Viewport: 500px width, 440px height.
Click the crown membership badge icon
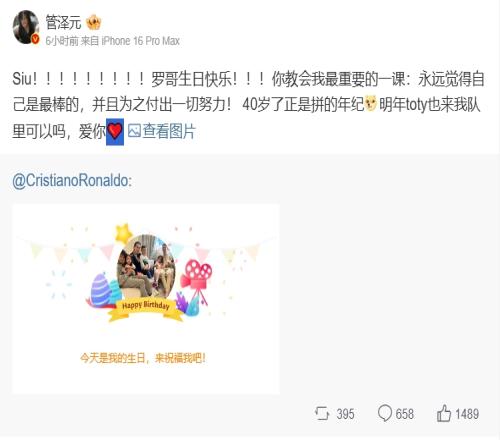pos(93,23)
